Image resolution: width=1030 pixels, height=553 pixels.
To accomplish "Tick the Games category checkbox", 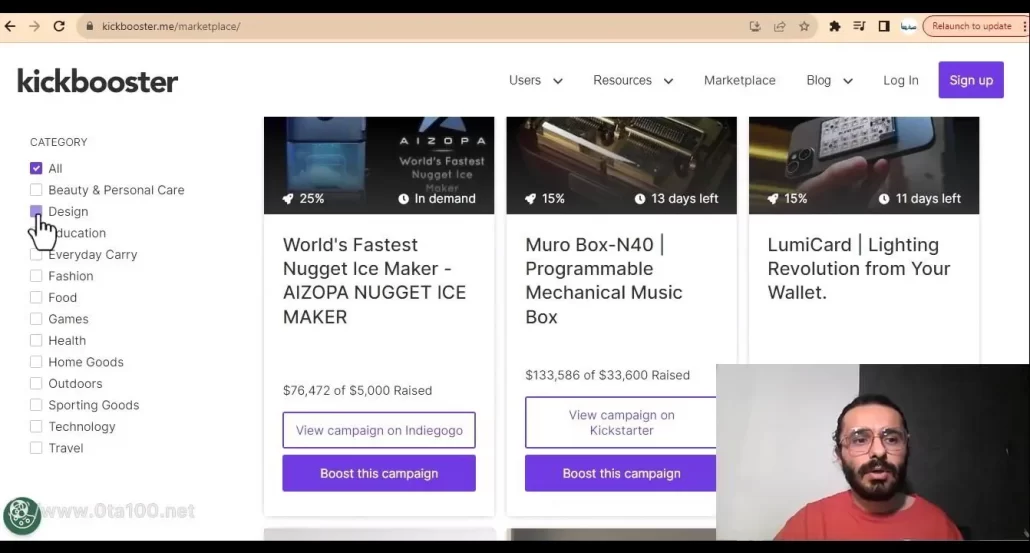I will coord(36,319).
